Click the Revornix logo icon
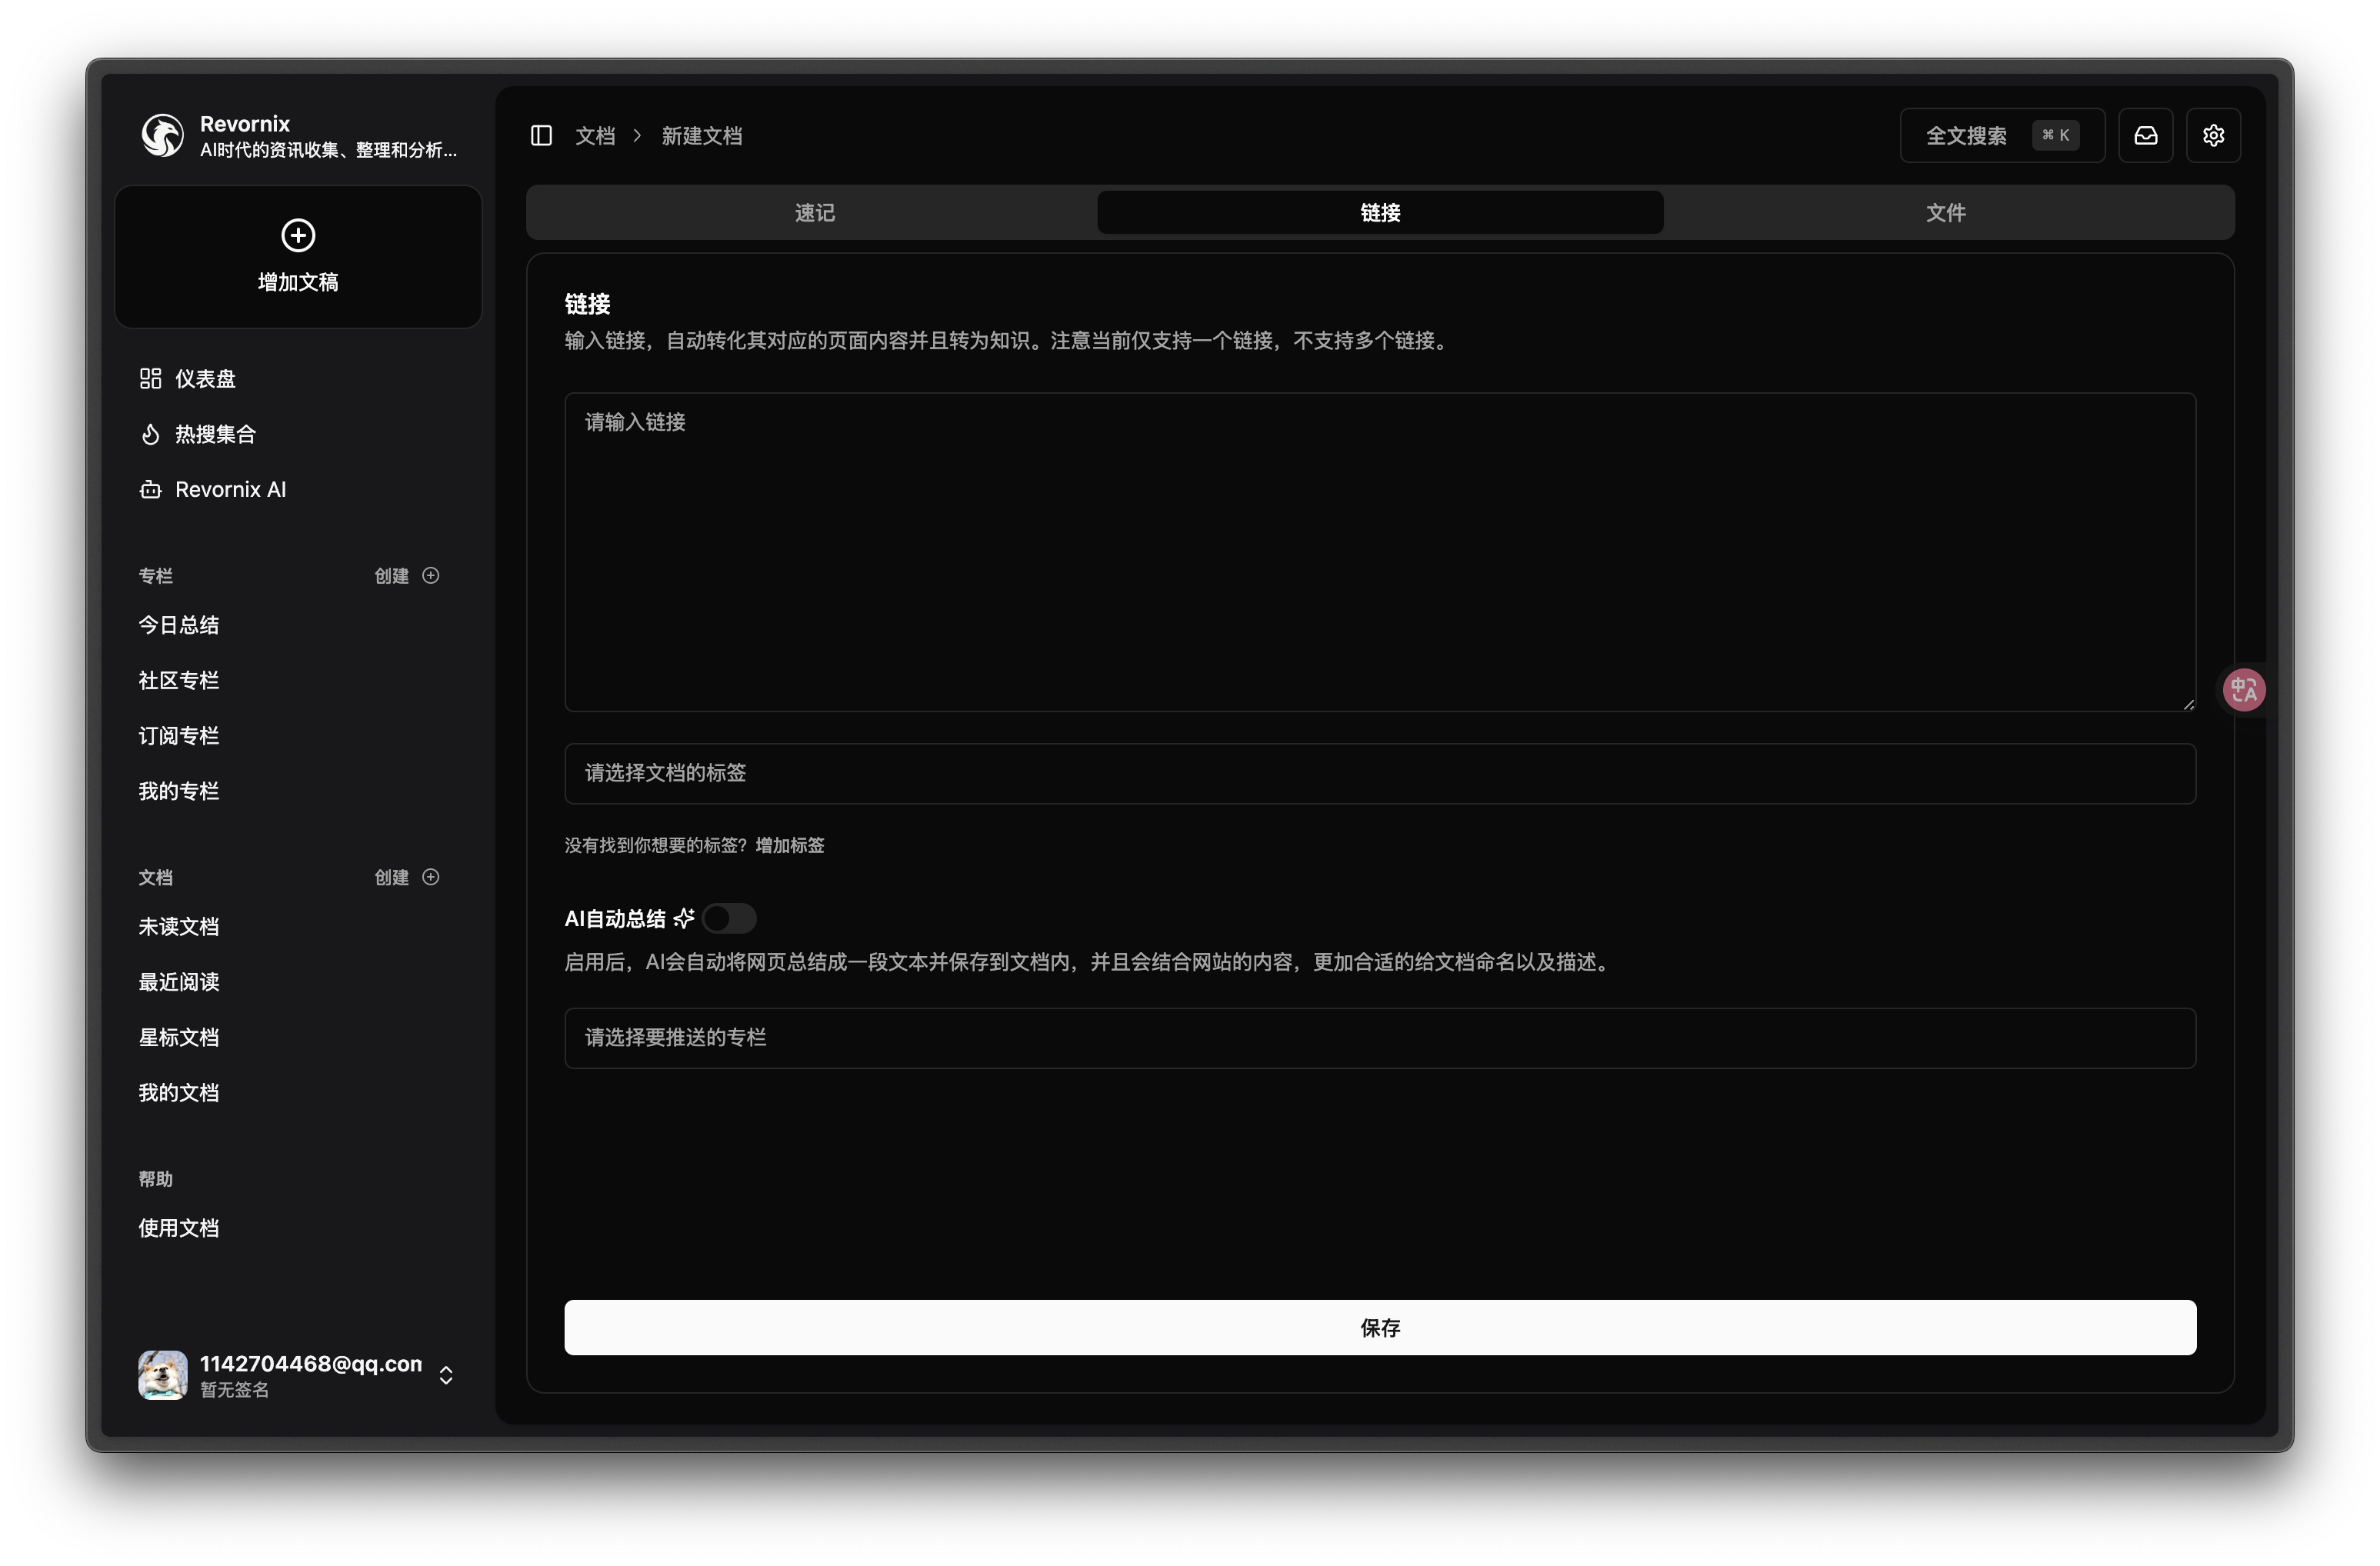 [x=162, y=135]
